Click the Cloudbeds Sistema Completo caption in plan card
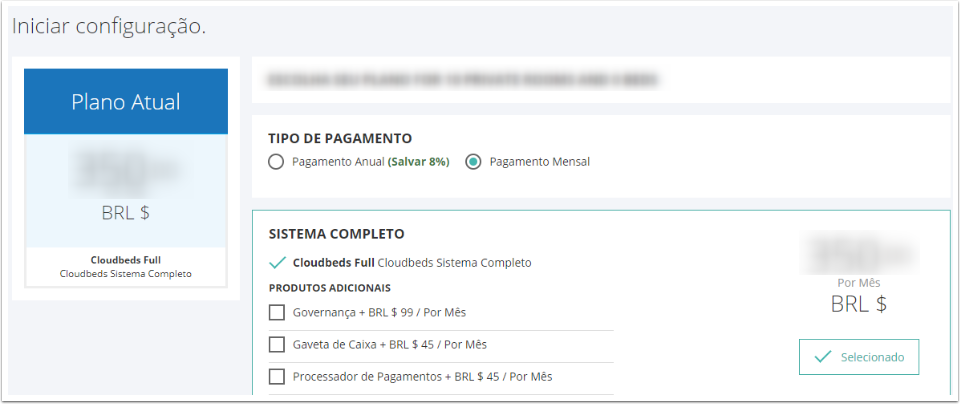Viewport: 960px width, 404px height. coord(126,274)
